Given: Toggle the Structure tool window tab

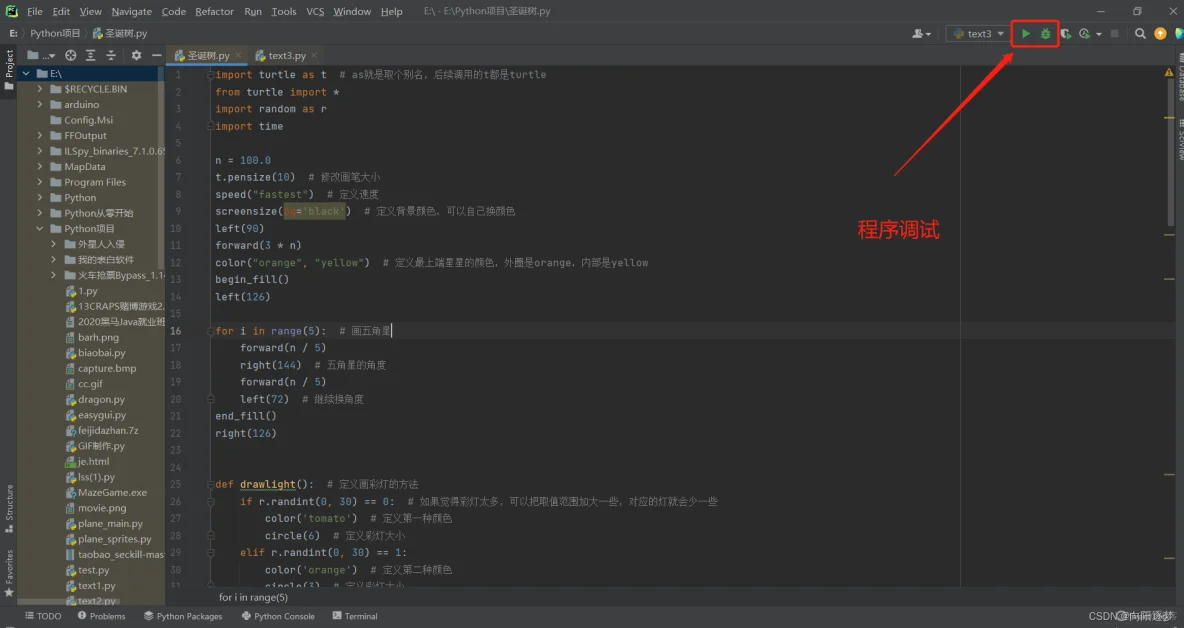Looking at the screenshot, I should [9, 509].
